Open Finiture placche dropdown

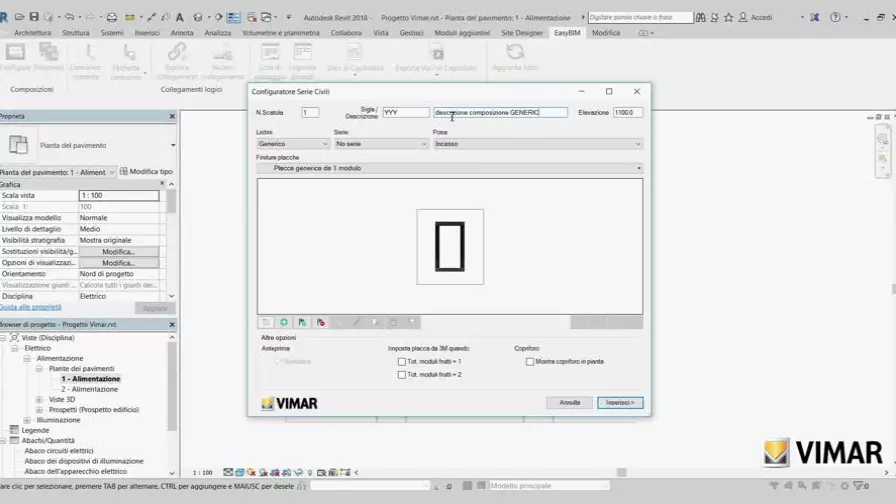[x=450, y=168]
